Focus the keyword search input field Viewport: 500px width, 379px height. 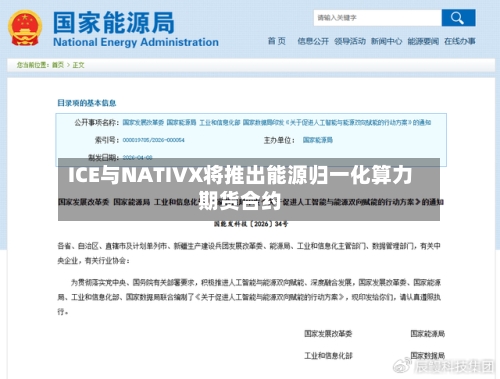[377, 18]
